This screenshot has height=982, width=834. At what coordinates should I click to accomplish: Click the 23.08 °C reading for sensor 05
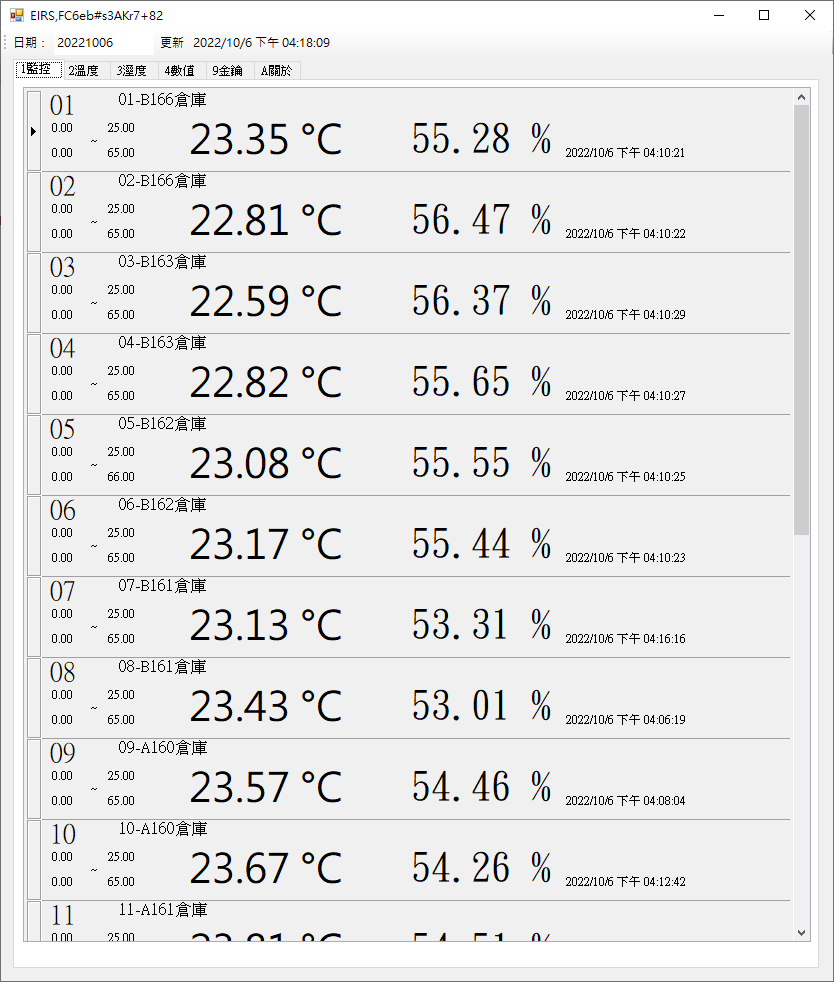[265, 464]
